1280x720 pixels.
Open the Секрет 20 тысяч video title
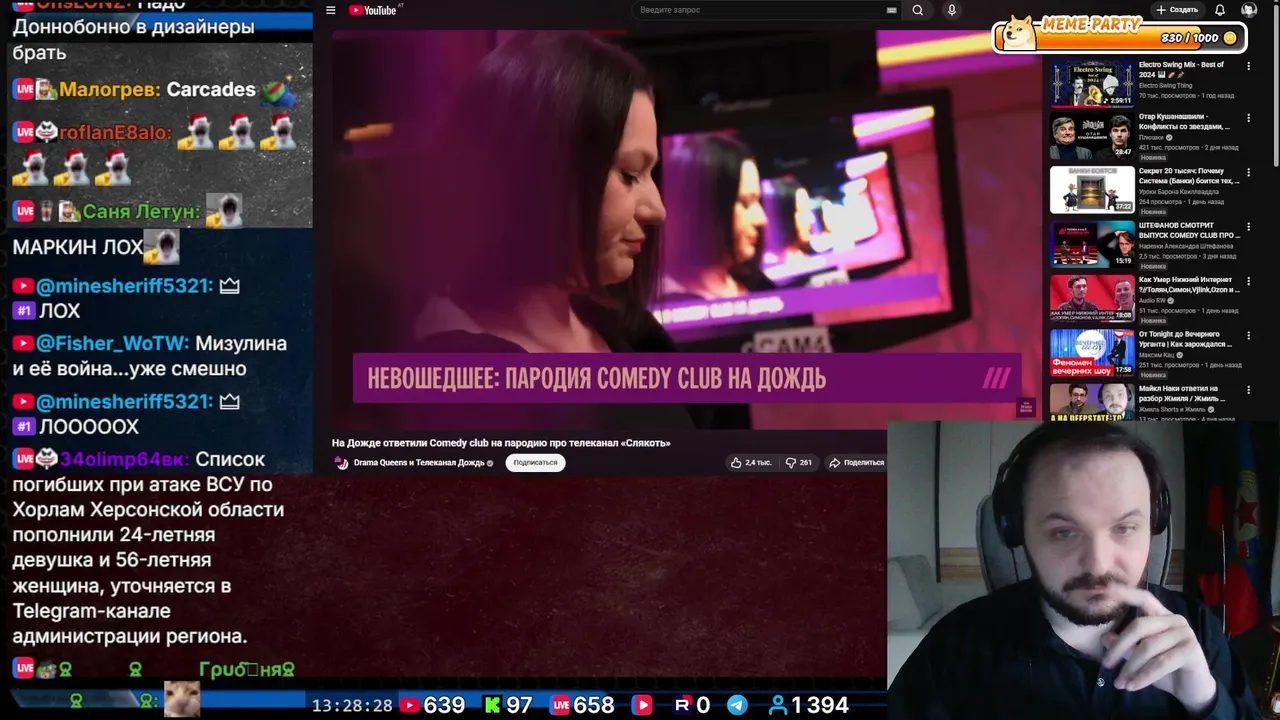pyautogui.click(x=1189, y=175)
